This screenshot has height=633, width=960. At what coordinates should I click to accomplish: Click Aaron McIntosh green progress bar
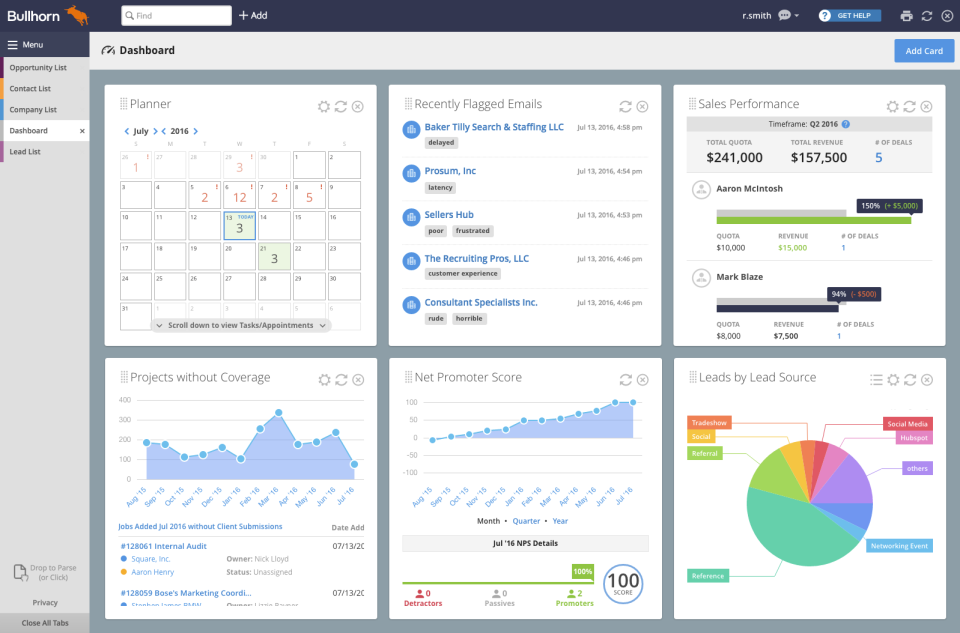pyautogui.click(x=814, y=220)
